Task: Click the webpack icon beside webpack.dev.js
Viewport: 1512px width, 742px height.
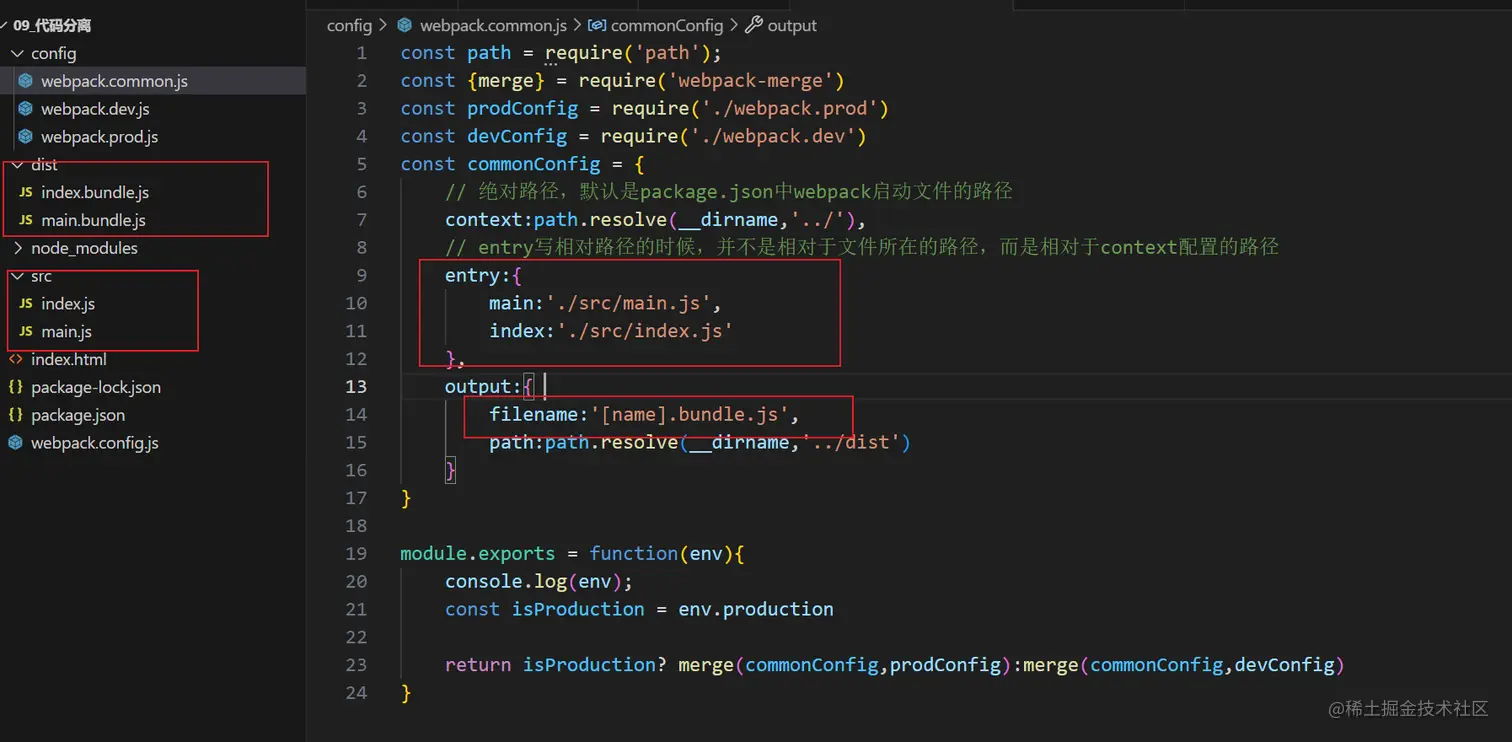Action: pos(26,109)
